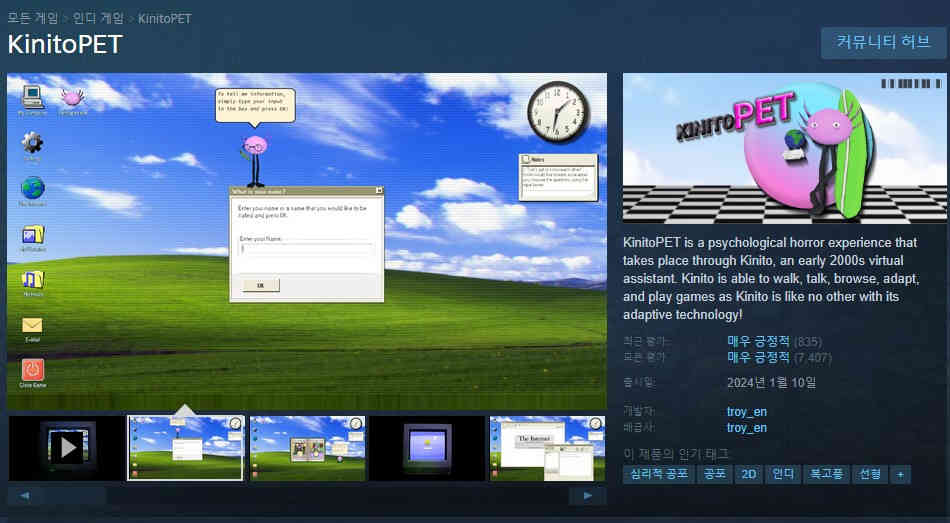
Task: Click the music folder icon in screenshot
Action: point(32,282)
